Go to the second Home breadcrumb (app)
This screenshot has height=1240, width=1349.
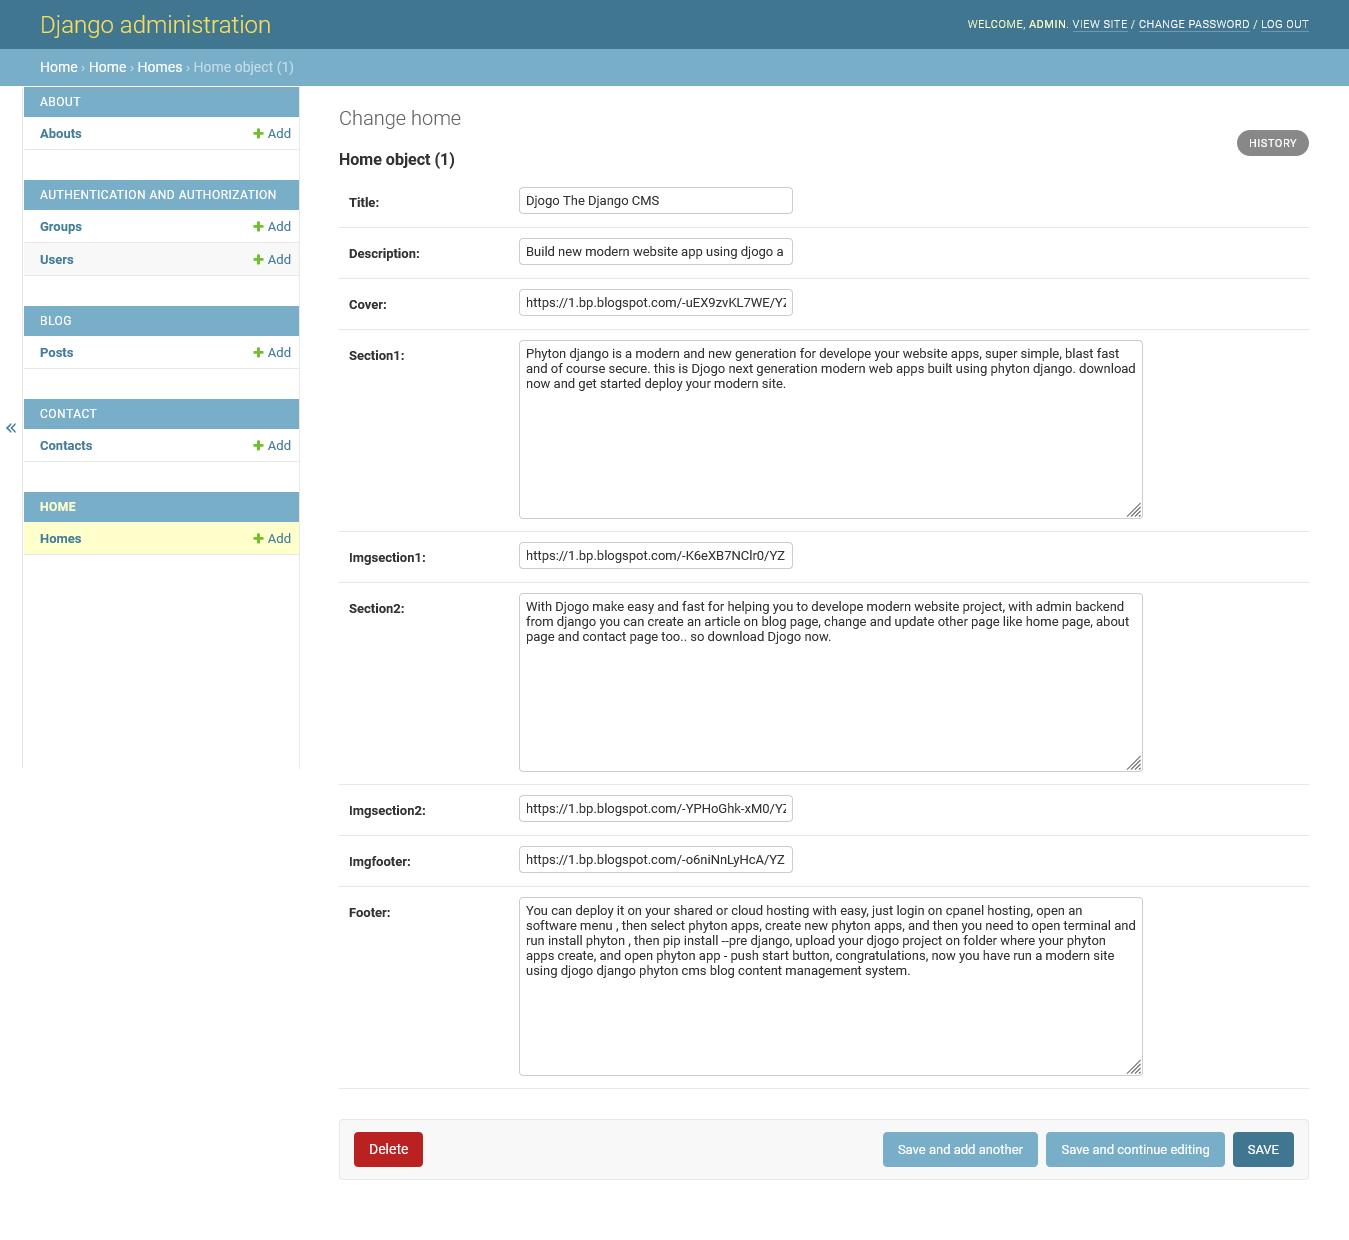(x=108, y=67)
